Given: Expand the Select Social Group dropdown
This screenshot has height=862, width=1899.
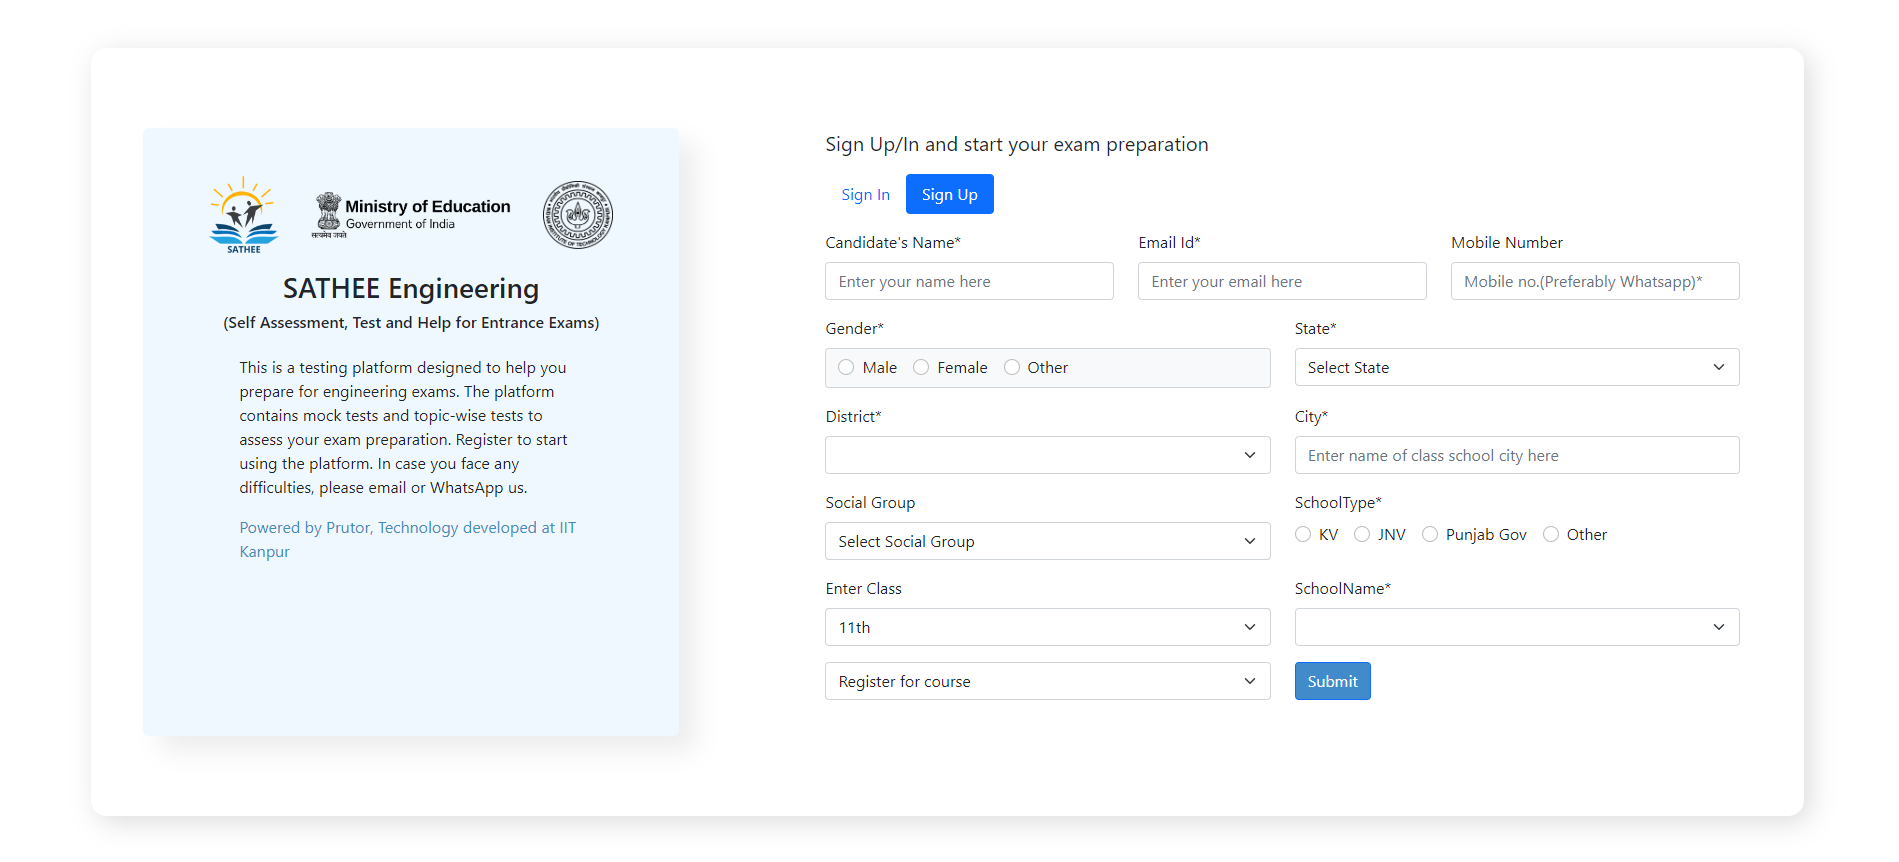Looking at the screenshot, I should pyautogui.click(x=1048, y=541).
